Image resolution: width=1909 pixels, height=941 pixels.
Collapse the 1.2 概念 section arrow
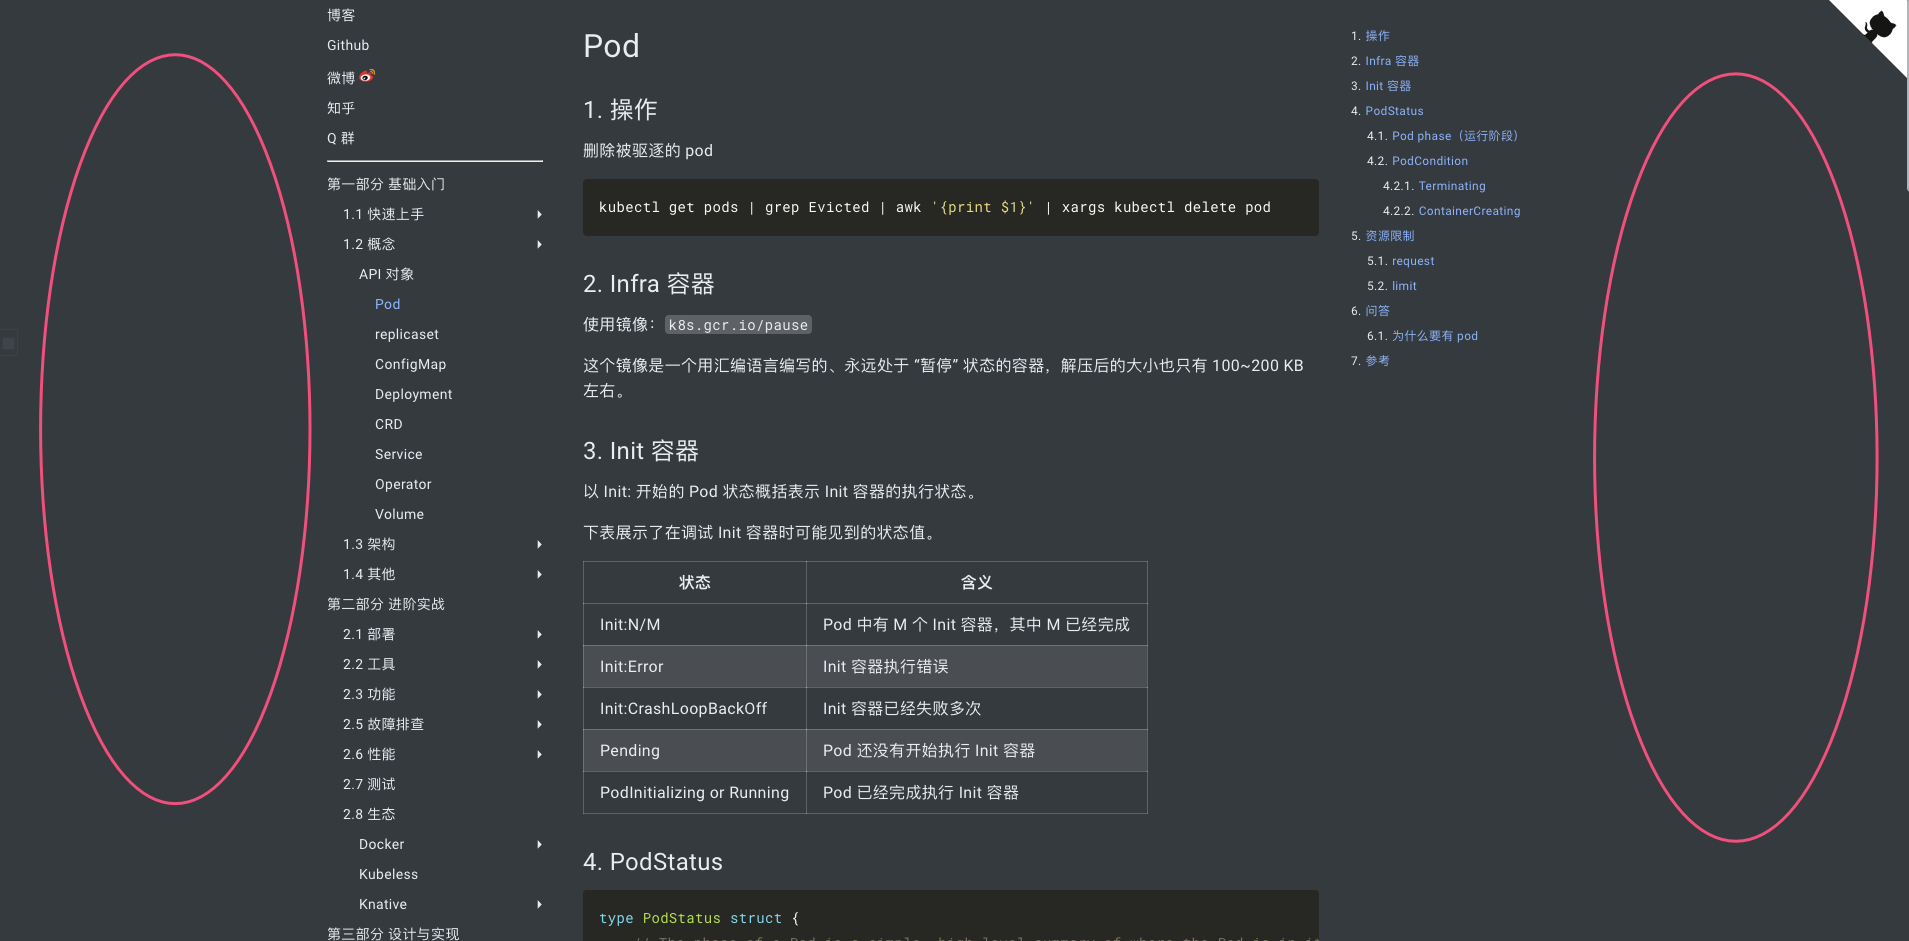(x=539, y=244)
